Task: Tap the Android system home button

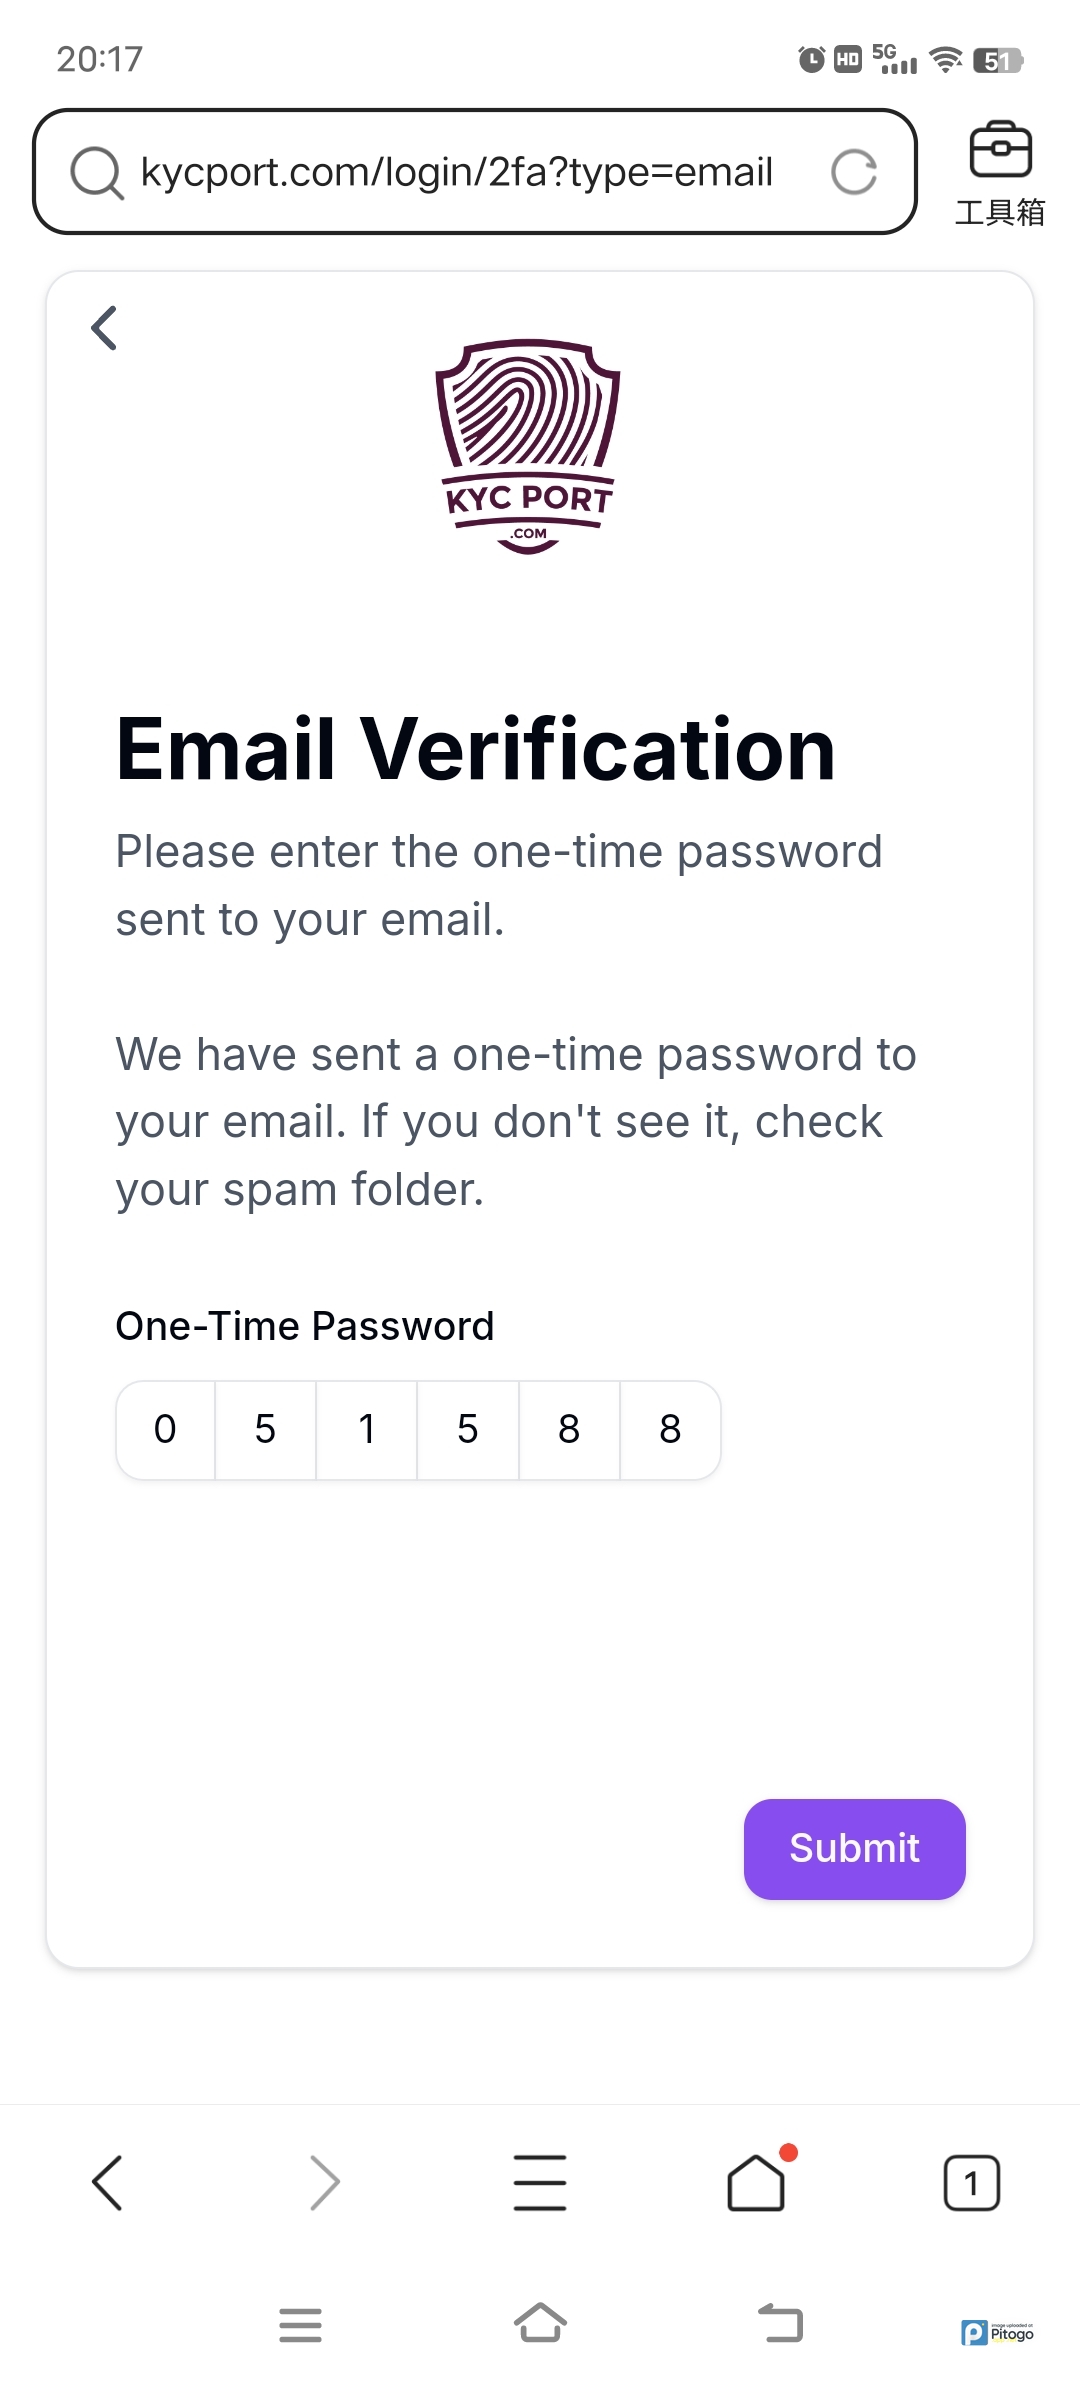Action: pos(540,2323)
